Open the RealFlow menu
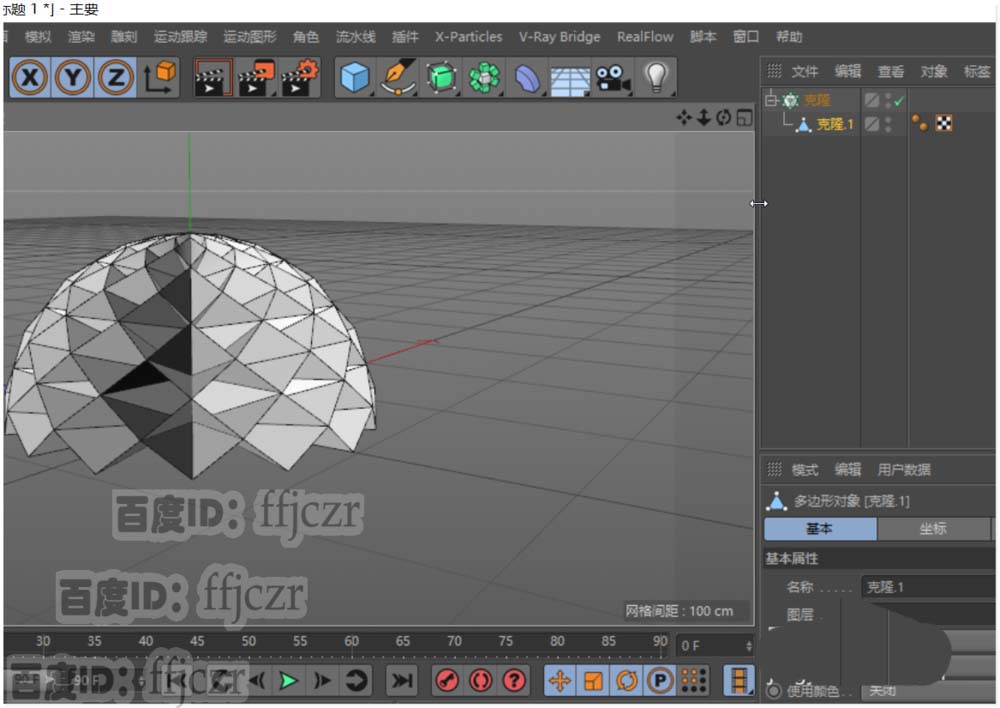This screenshot has height=708, width=1000. tap(645, 37)
